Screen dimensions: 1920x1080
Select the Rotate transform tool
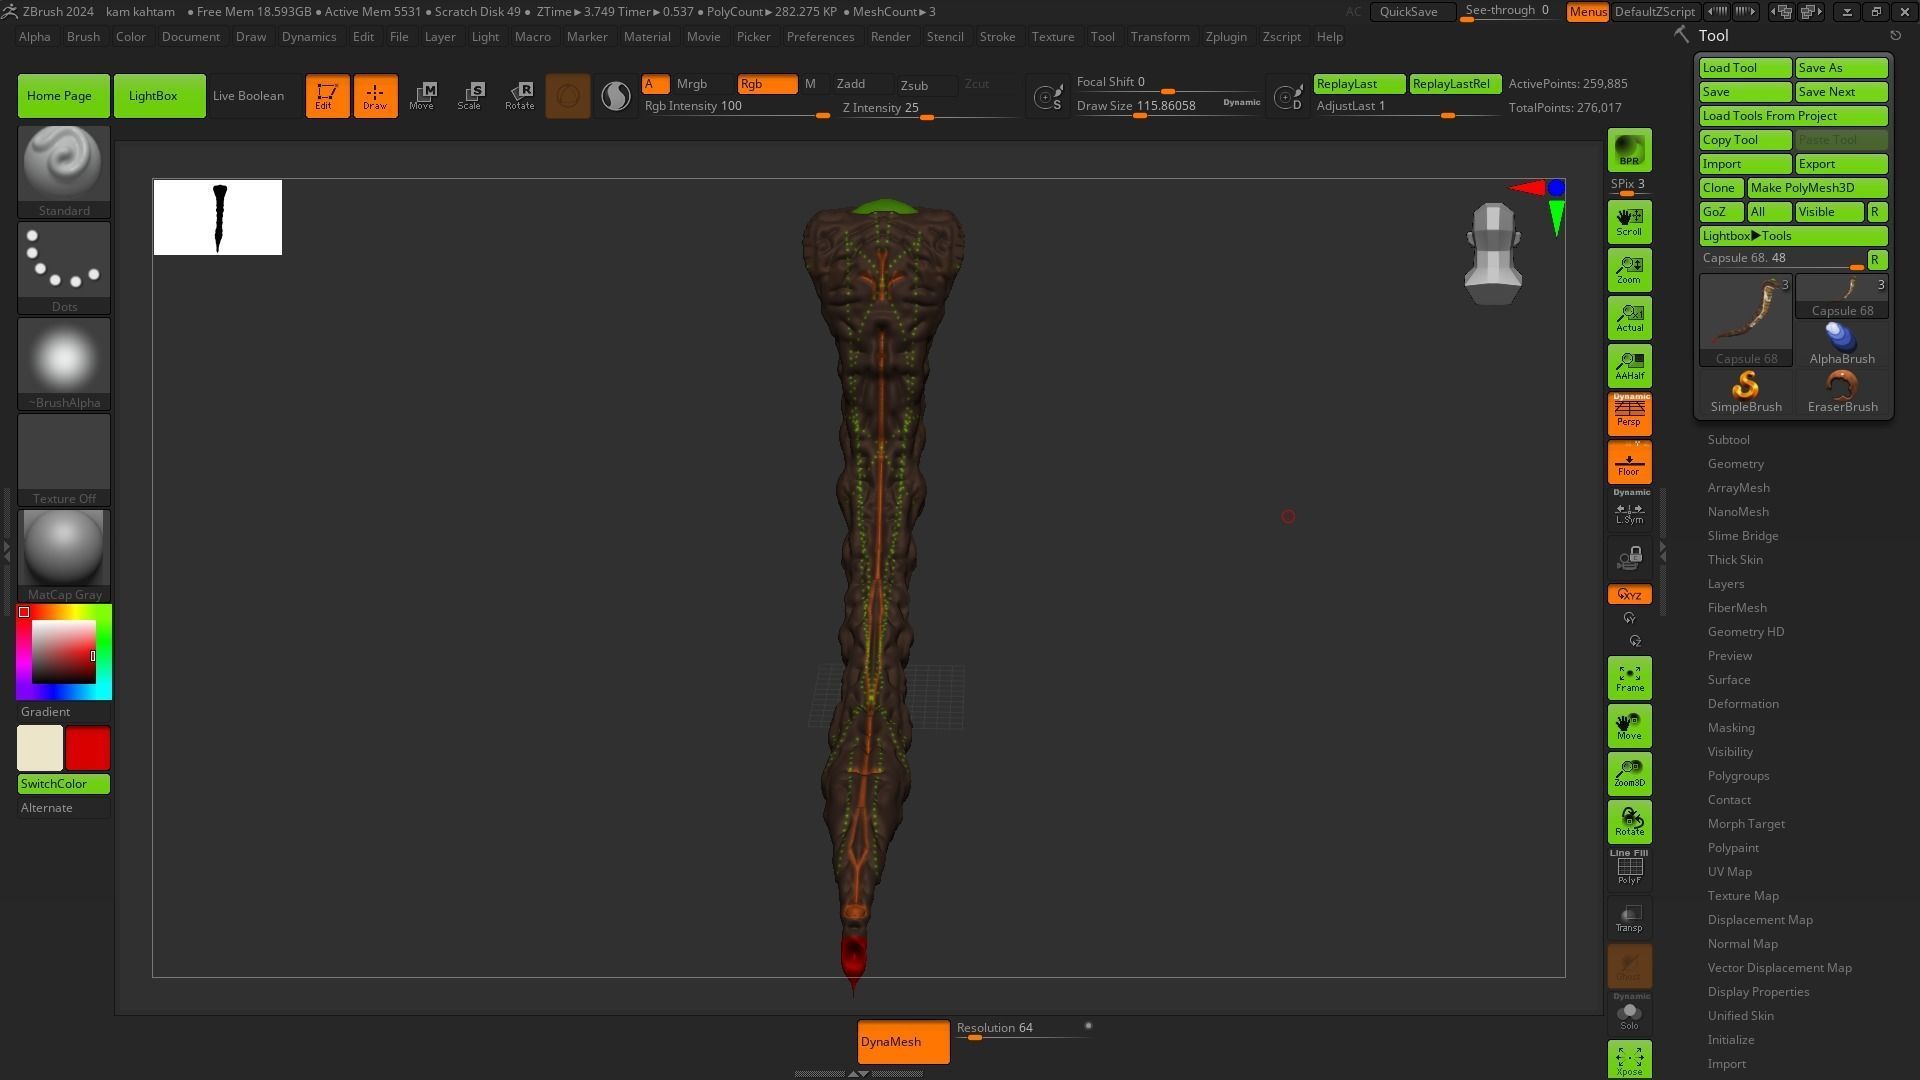coord(519,96)
